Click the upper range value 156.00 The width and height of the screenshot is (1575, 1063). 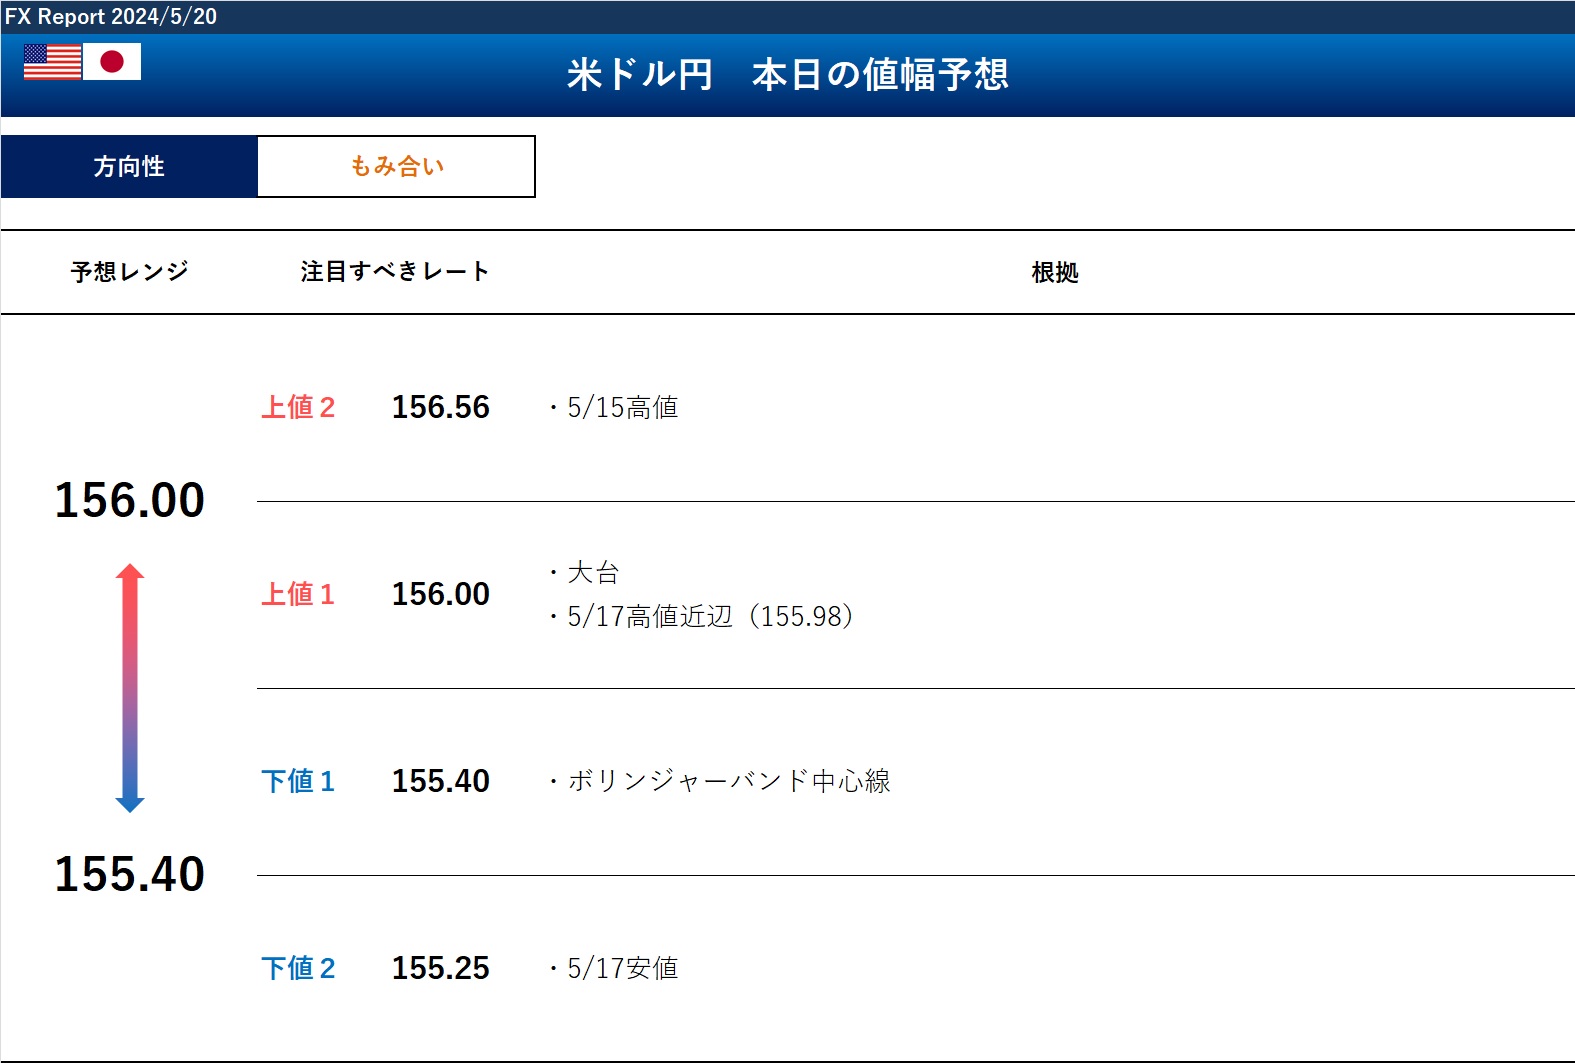pos(130,501)
